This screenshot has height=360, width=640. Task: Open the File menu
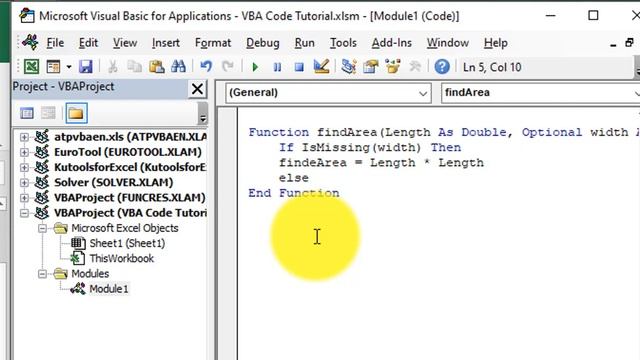55,43
